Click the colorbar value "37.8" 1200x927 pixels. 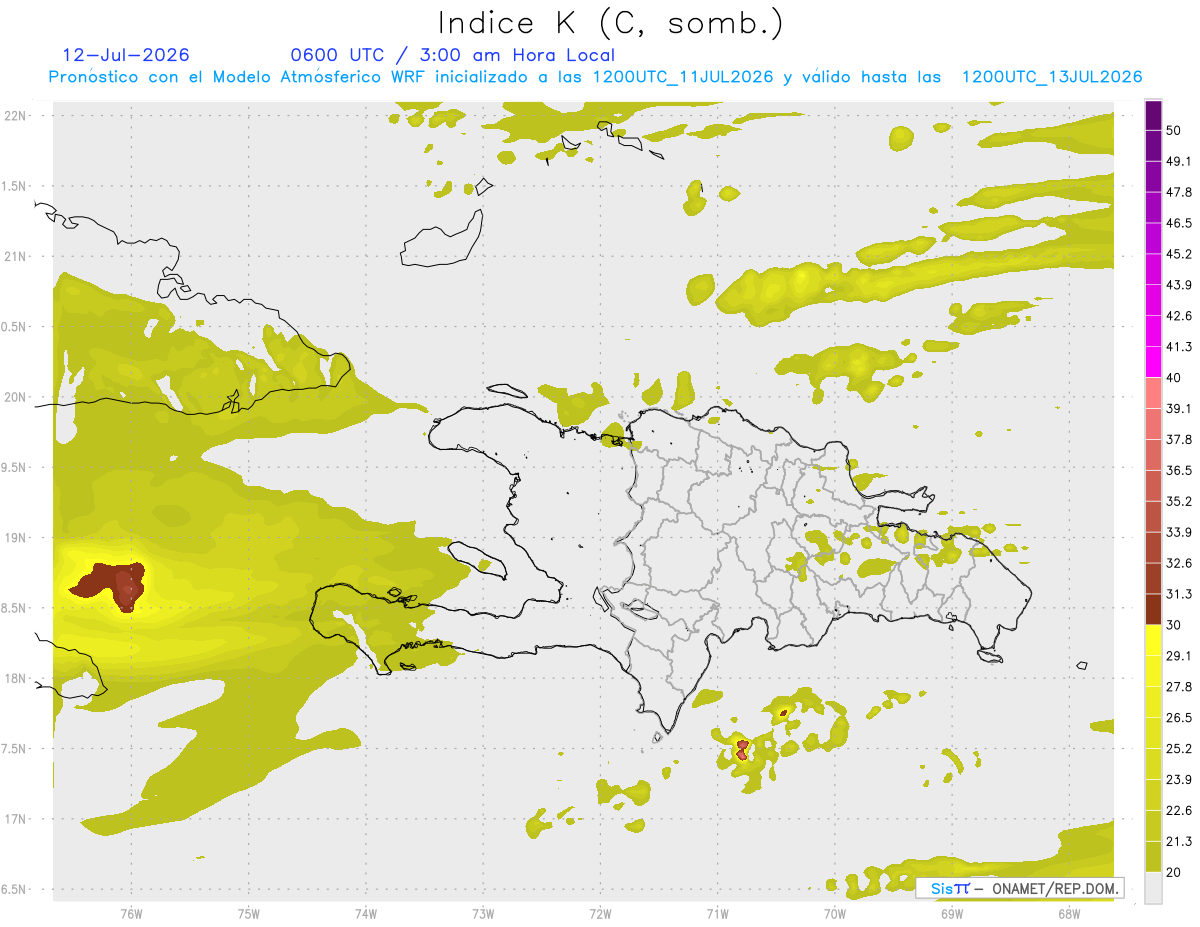point(1179,440)
